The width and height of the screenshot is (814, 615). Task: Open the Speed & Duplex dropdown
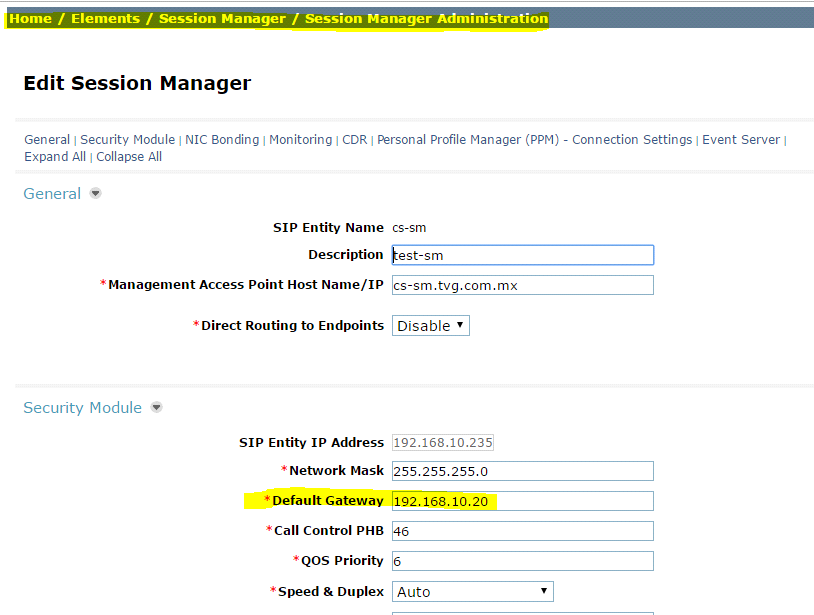click(x=472, y=592)
